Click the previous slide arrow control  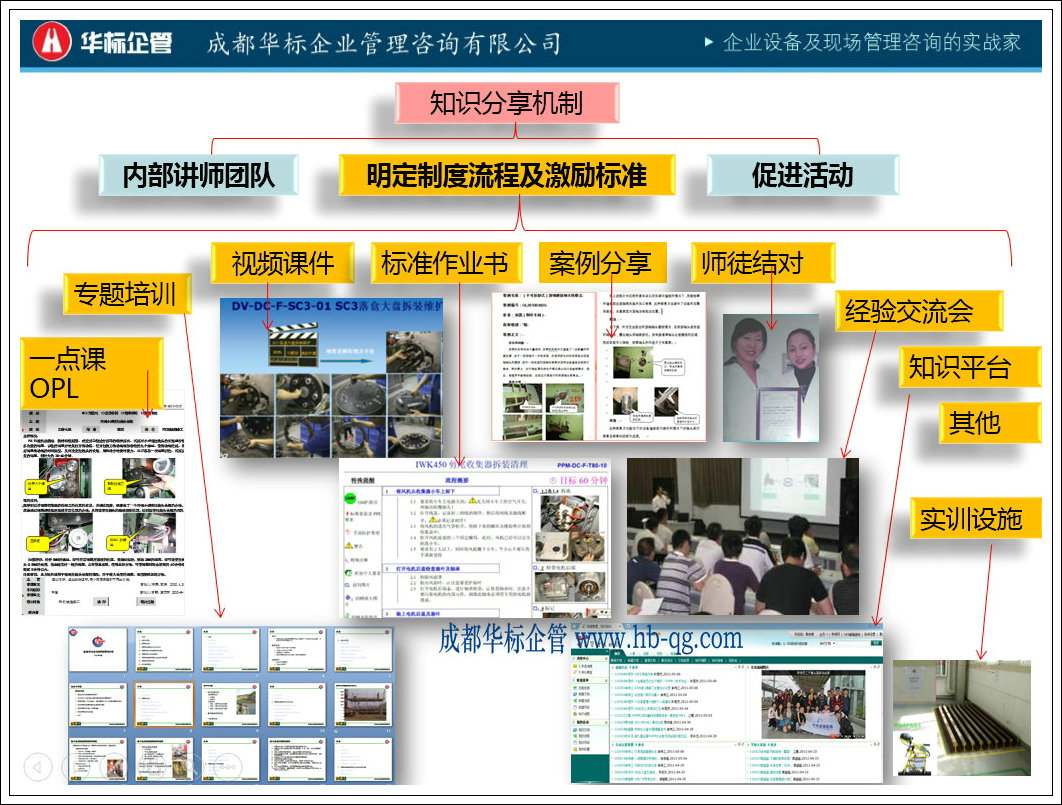pos(37,767)
